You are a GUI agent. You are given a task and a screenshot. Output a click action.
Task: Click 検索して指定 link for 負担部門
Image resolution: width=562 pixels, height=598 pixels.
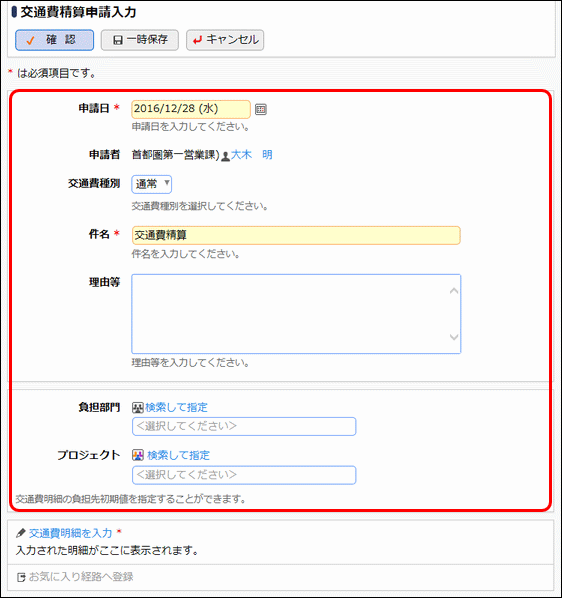click(176, 407)
